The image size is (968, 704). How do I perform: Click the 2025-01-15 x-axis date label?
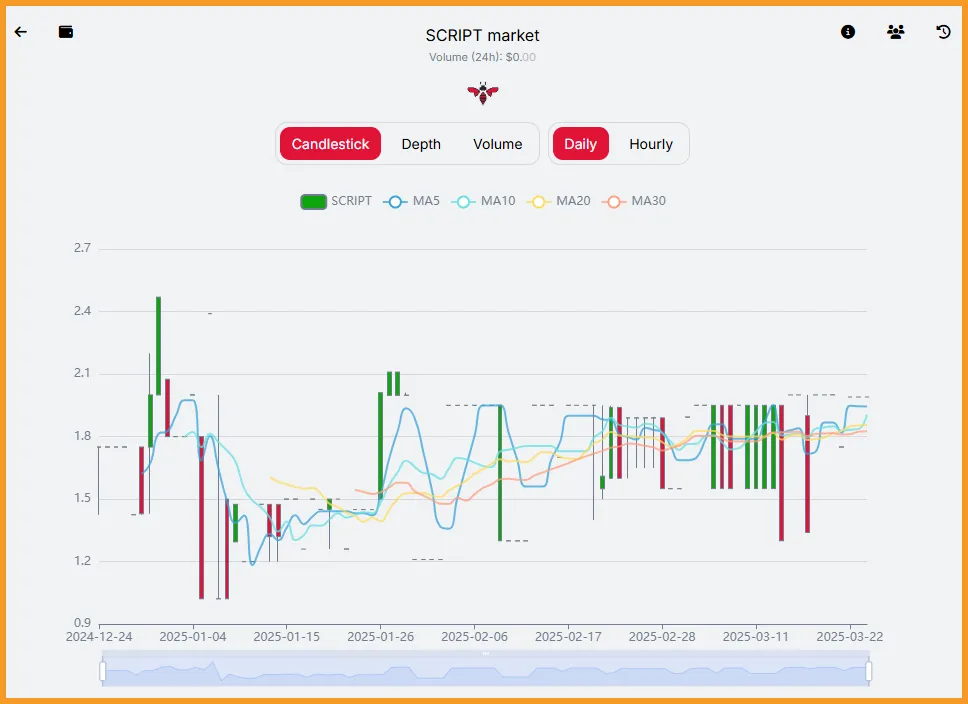click(x=286, y=637)
